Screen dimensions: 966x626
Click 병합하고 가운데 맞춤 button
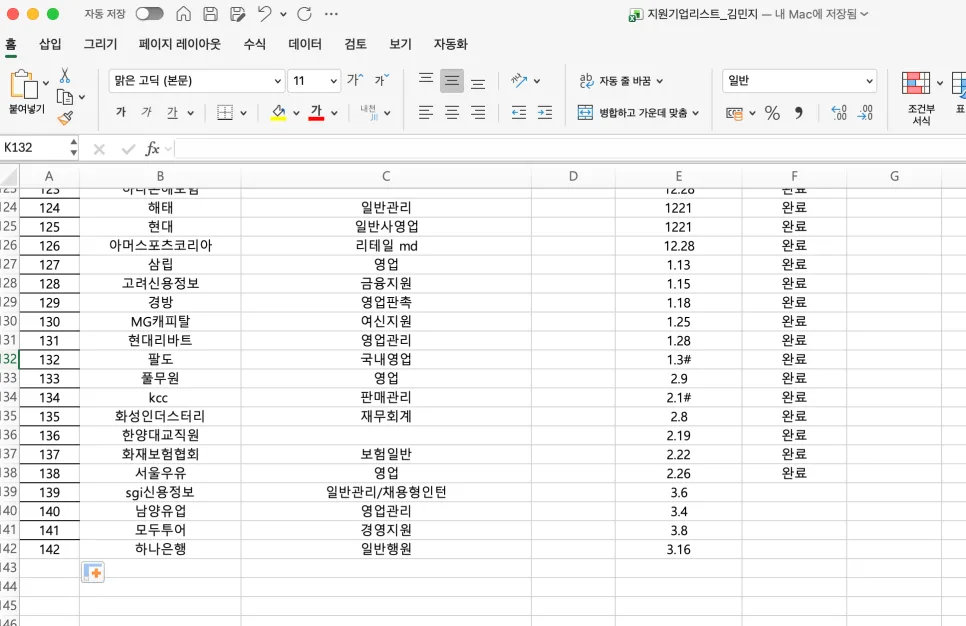(638, 113)
